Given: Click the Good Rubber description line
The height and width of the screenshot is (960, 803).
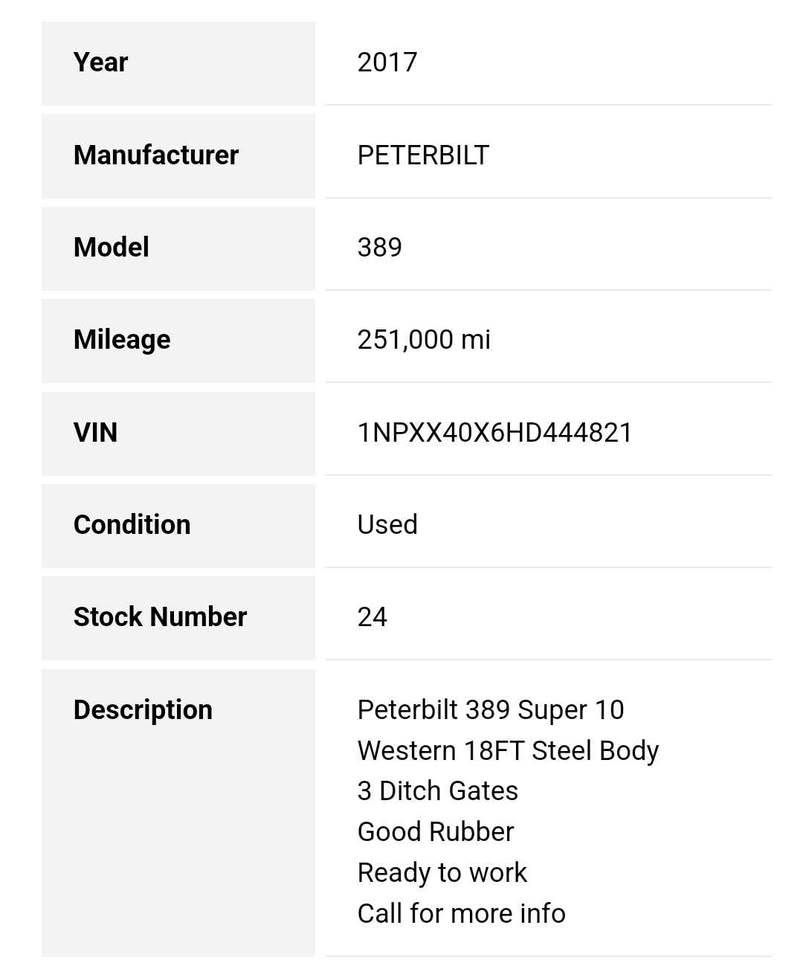Looking at the screenshot, I should tap(436, 832).
